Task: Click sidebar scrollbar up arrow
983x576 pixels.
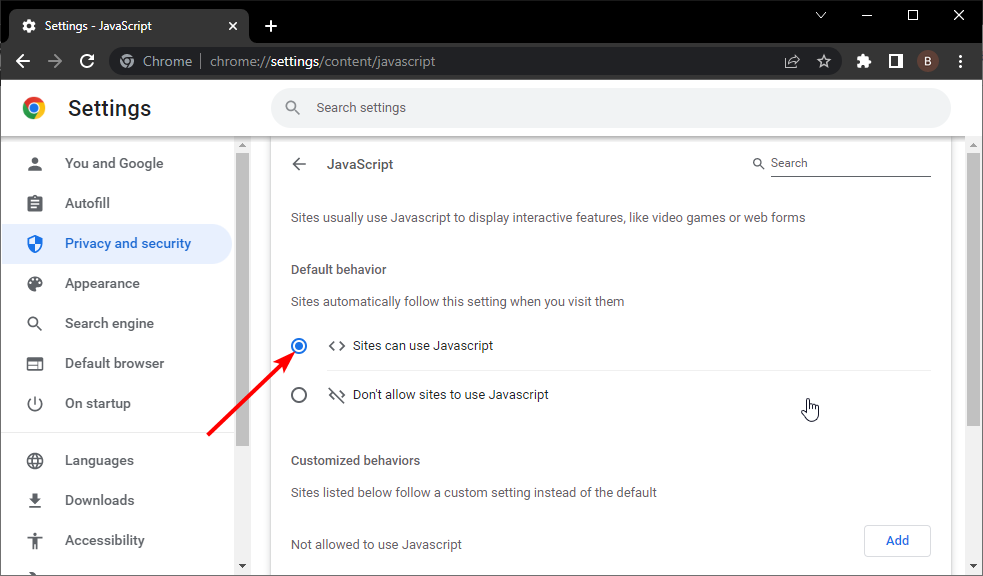Action: tap(243, 145)
